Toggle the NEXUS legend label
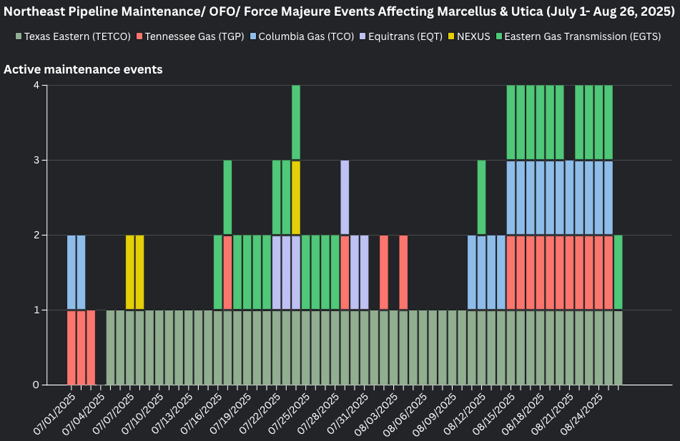This screenshot has width=680, height=441. (x=473, y=37)
